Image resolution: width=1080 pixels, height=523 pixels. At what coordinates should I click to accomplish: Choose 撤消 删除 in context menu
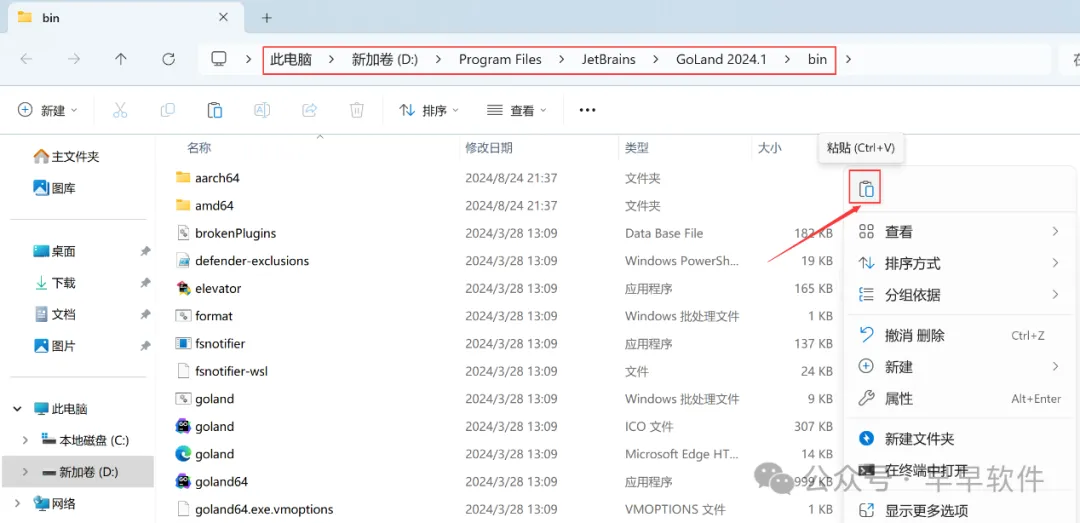click(960, 336)
